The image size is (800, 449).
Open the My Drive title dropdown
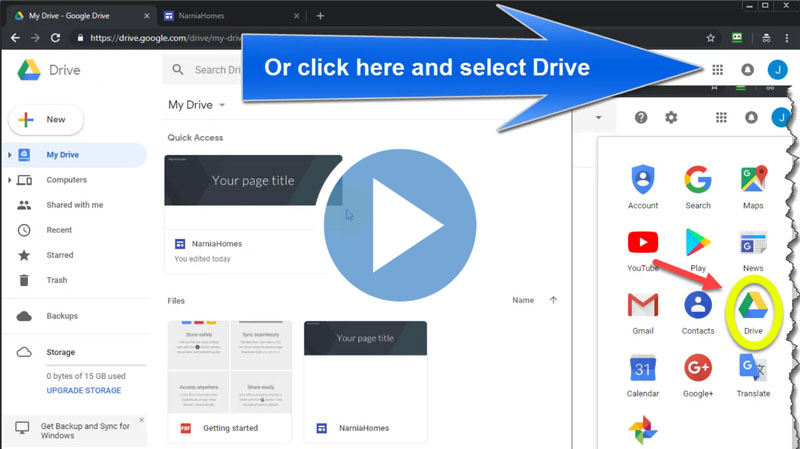tap(222, 105)
